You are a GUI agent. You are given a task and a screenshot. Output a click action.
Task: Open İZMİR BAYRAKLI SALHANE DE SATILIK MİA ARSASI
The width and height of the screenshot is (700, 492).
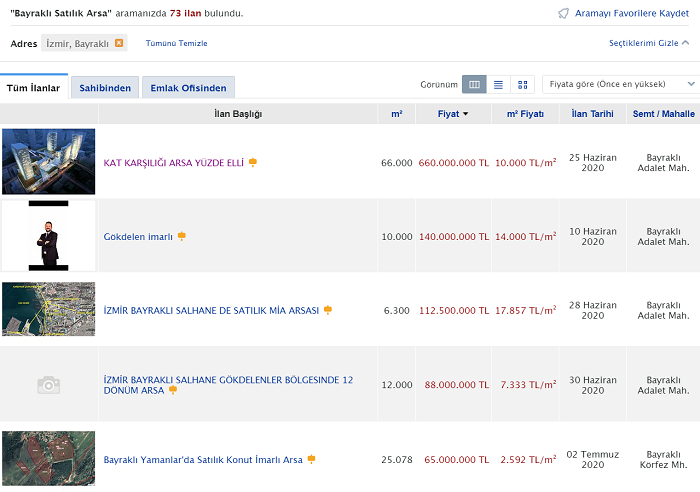click(211, 310)
